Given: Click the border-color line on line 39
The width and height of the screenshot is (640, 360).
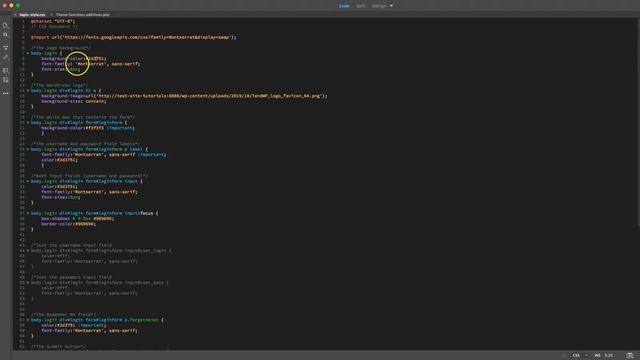Looking at the screenshot, I should coord(69,224).
